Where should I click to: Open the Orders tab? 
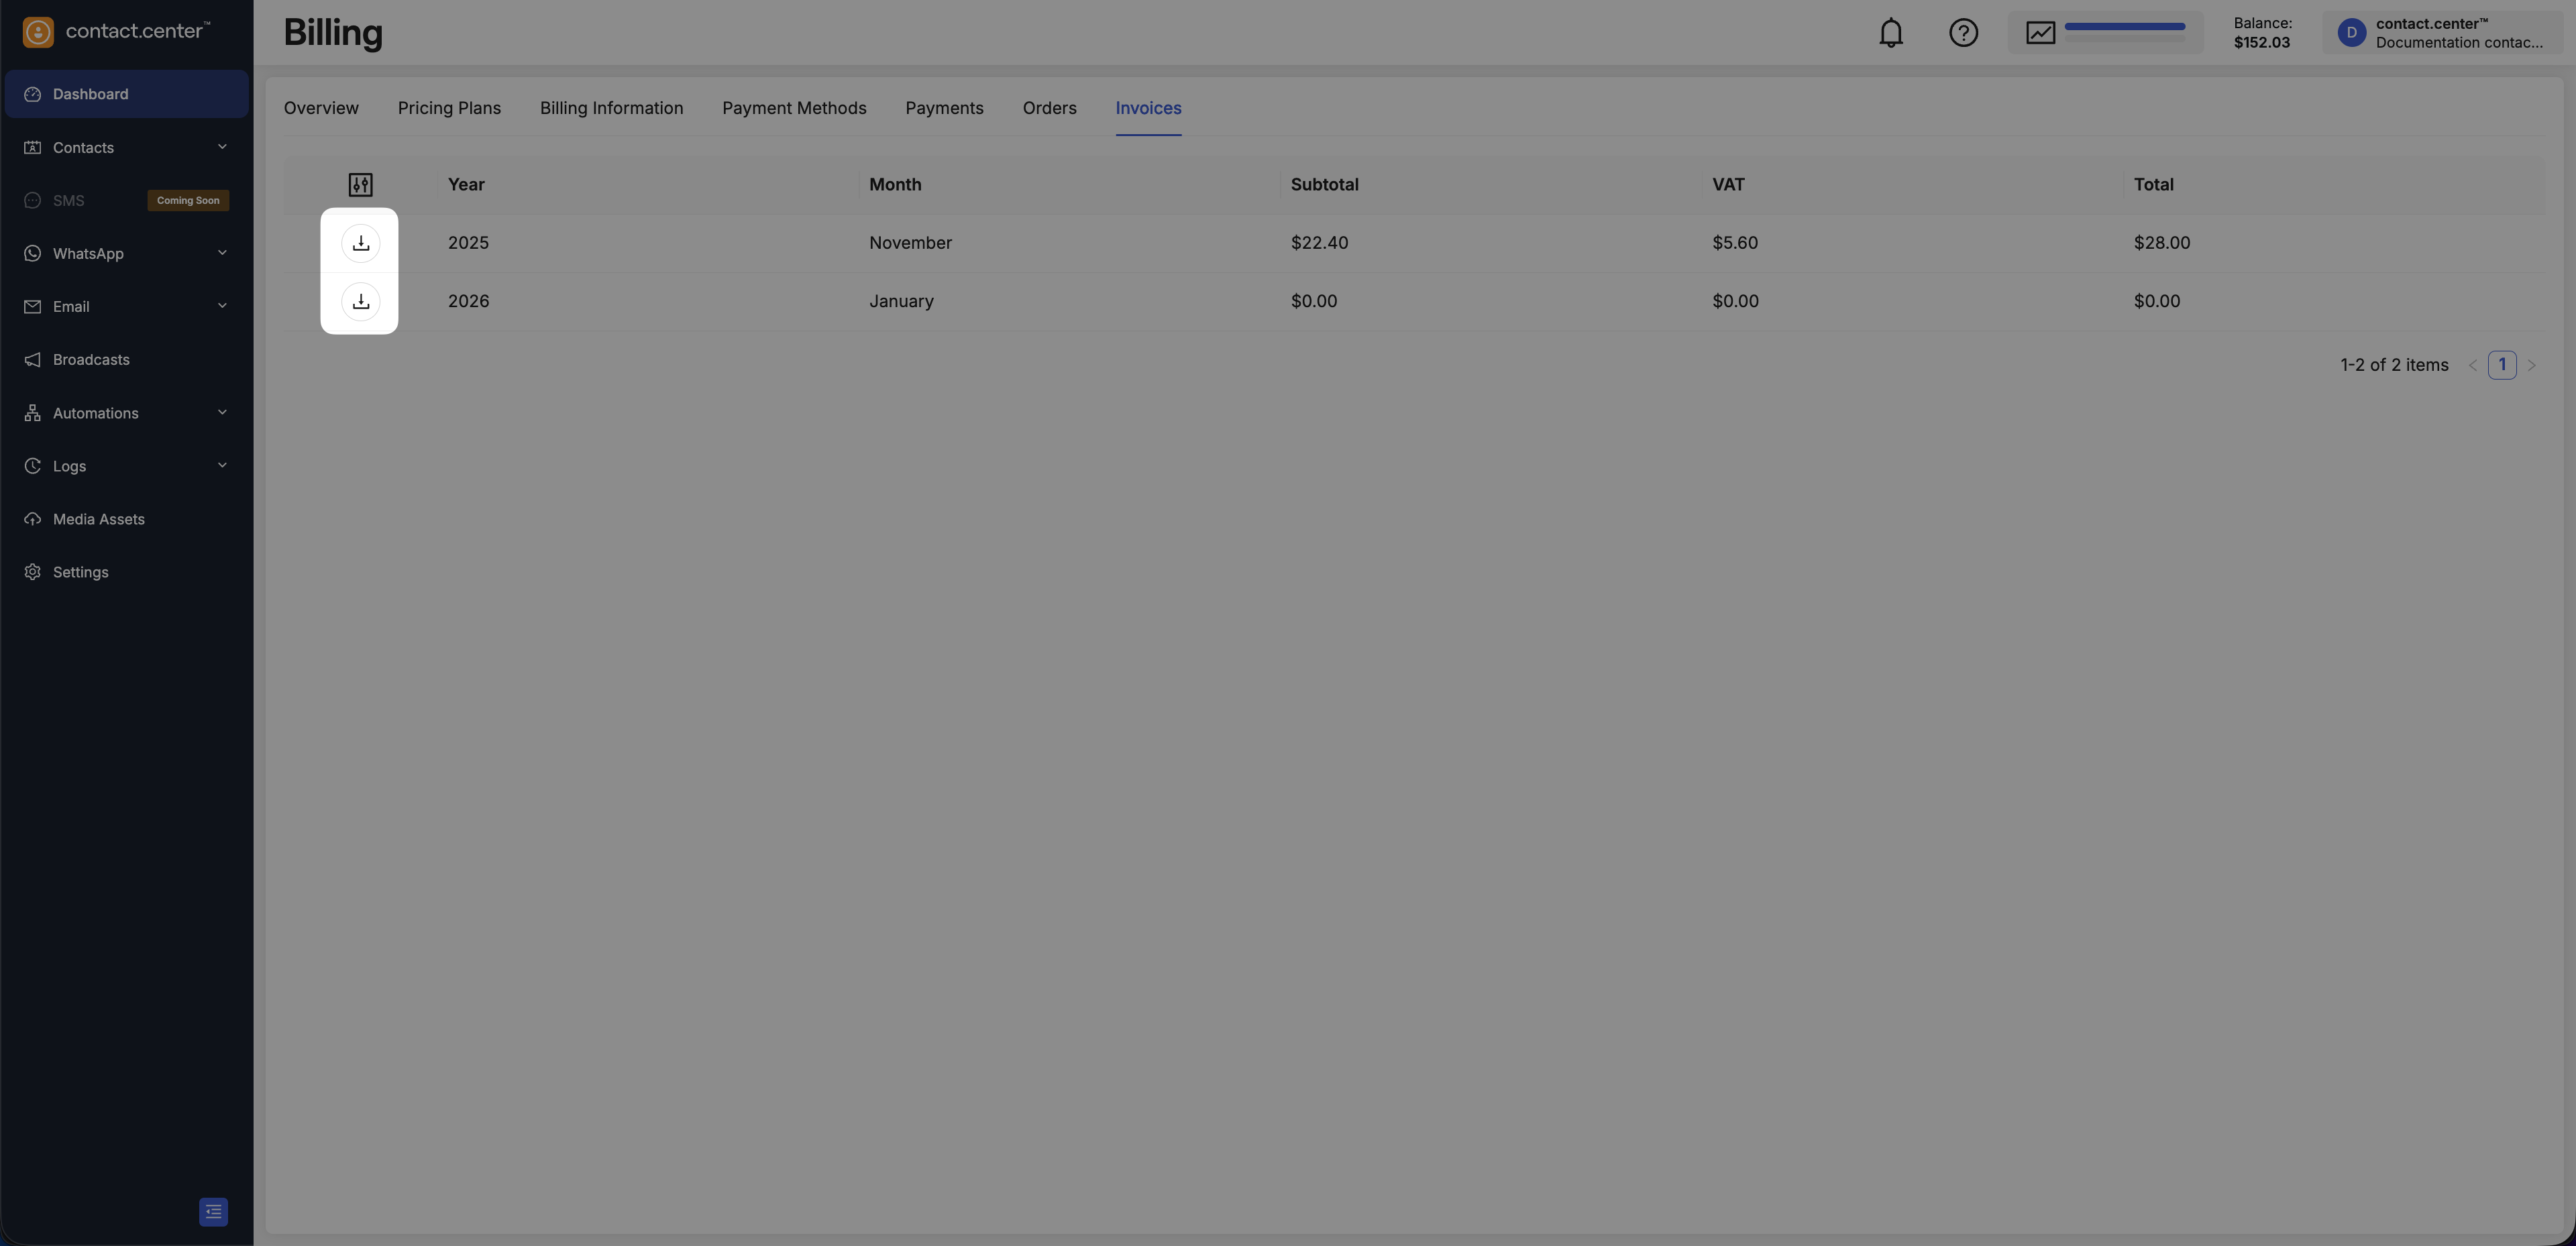[x=1049, y=108]
